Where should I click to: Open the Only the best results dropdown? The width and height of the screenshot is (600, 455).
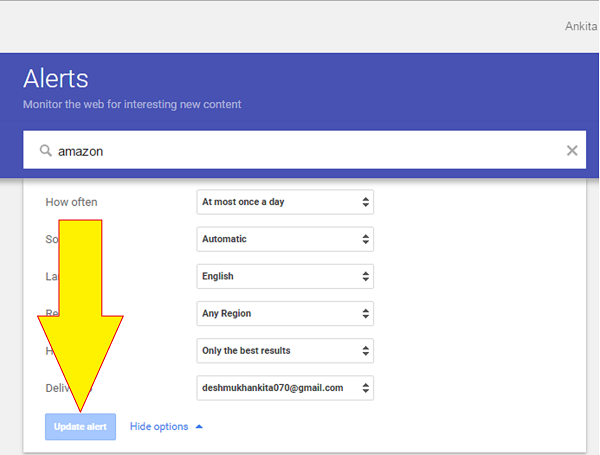(285, 351)
